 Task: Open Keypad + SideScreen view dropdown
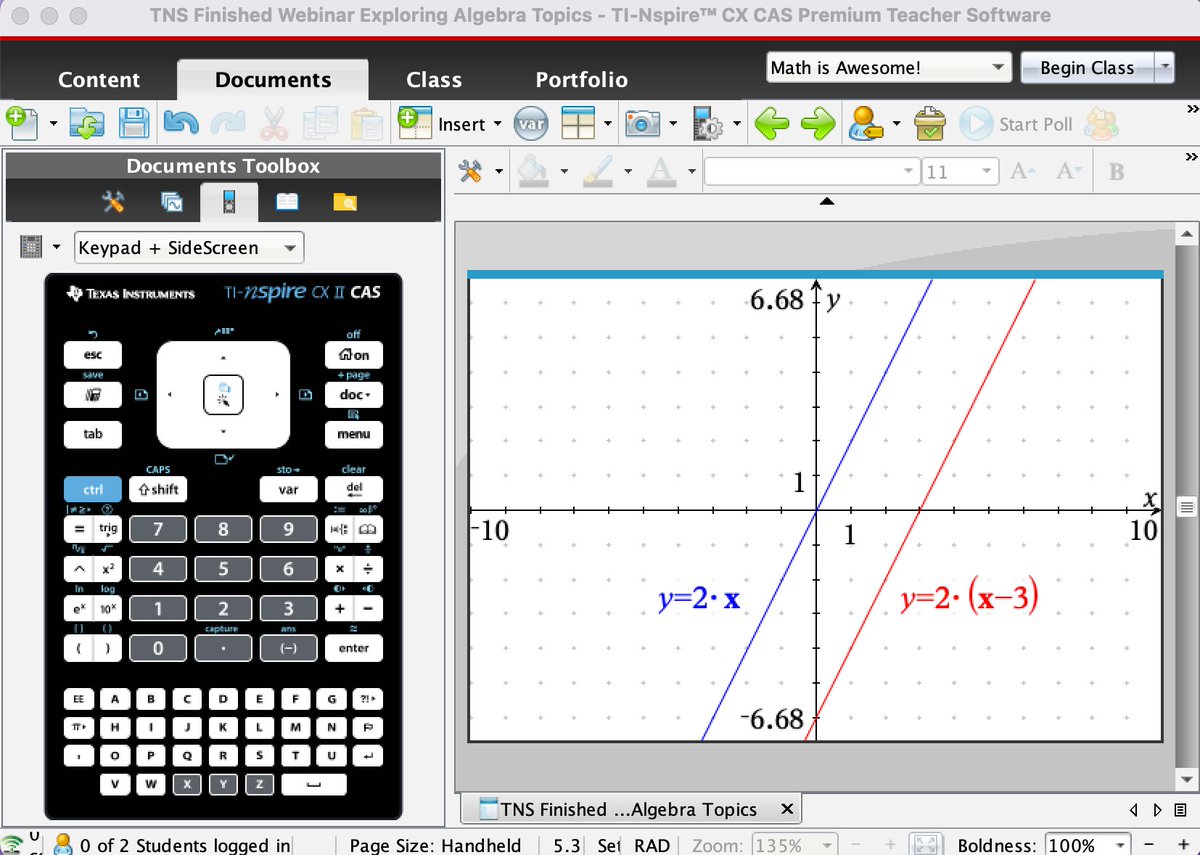(x=189, y=247)
